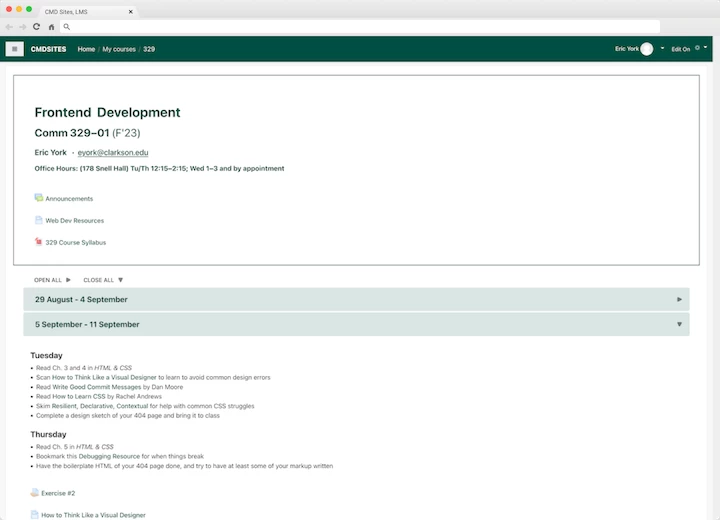Toggle Edit On mode
Viewport: 720px width, 520px height.
(681, 49)
